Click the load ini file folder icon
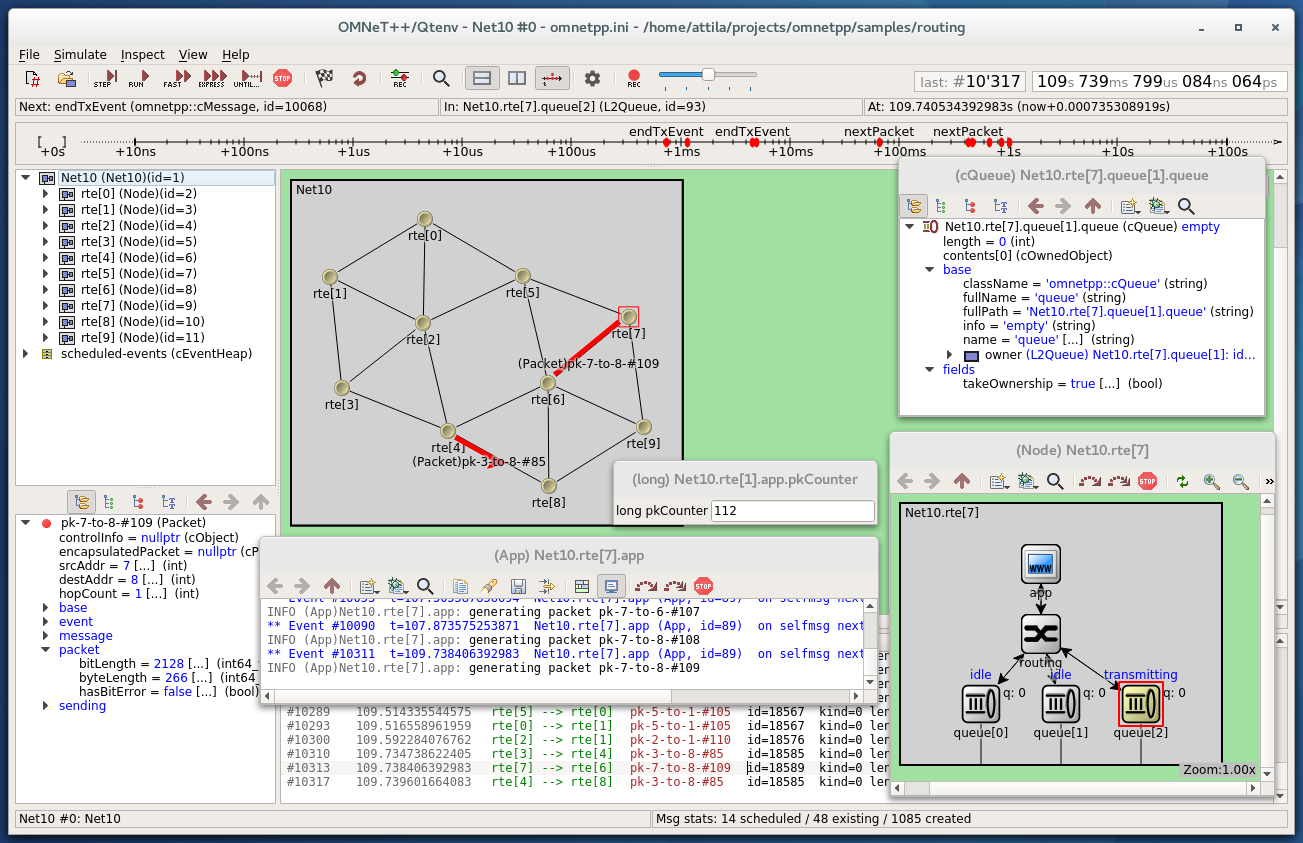Image resolution: width=1303 pixels, height=843 pixels. coord(67,78)
